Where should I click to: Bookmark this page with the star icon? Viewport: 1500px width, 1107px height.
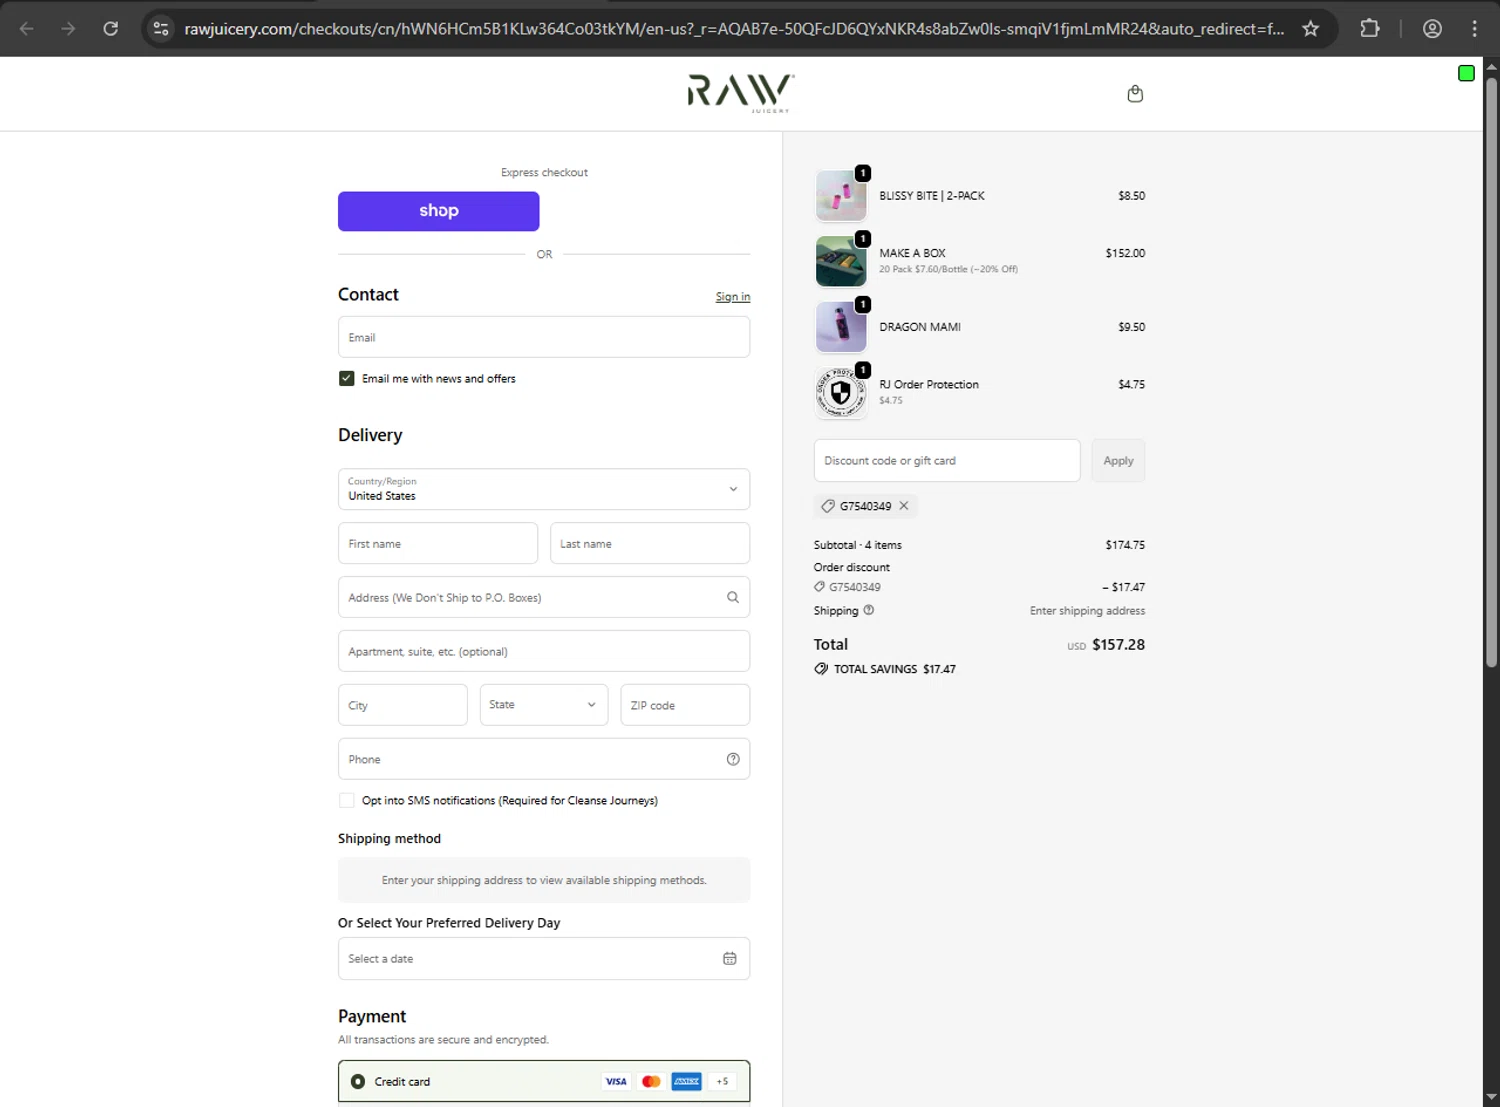[x=1310, y=28]
